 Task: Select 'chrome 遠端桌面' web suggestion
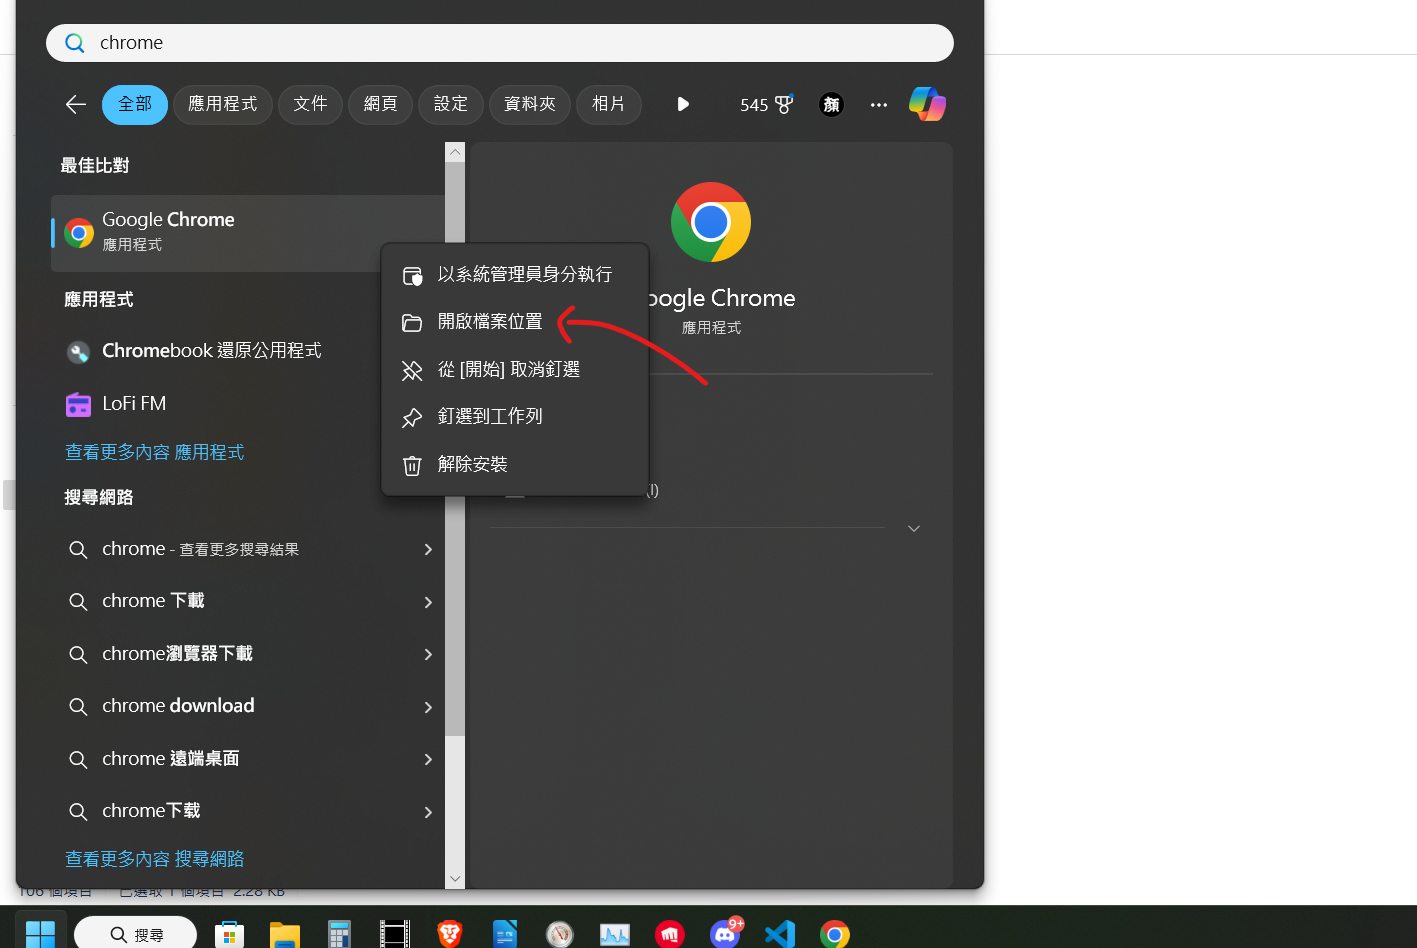point(248,759)
